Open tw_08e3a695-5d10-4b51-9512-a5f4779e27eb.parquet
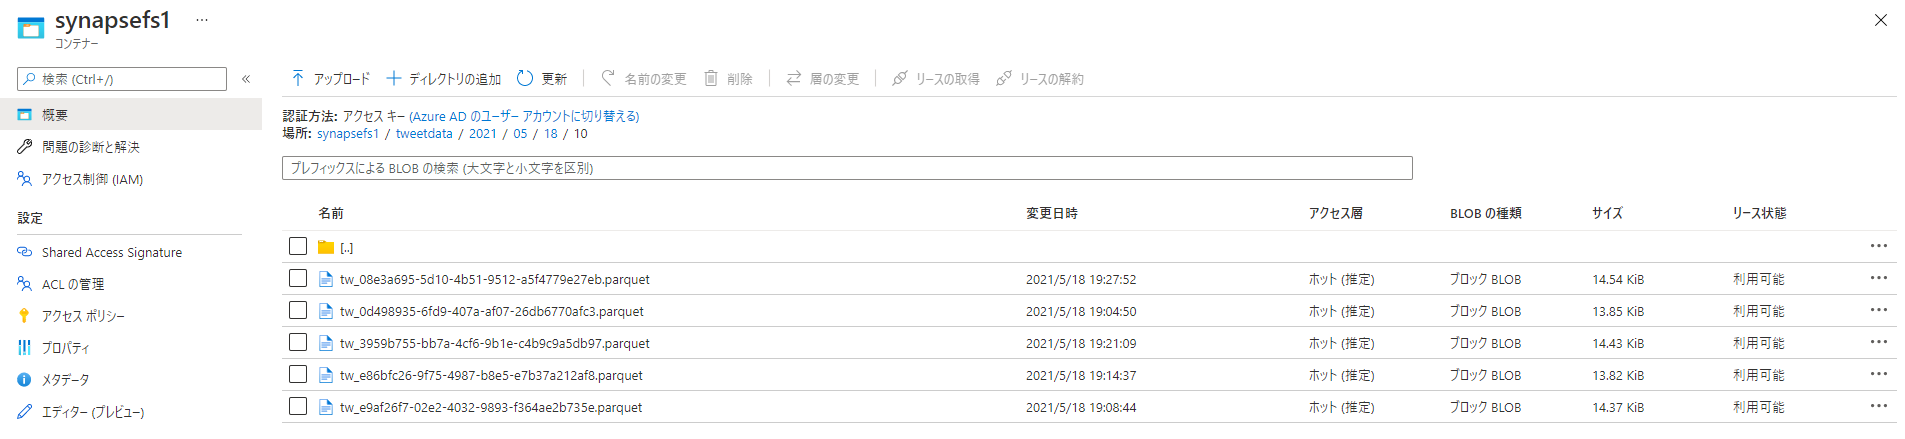This screenshot has width=1905, height=439. pyautogui.click(x=495, y=280)
